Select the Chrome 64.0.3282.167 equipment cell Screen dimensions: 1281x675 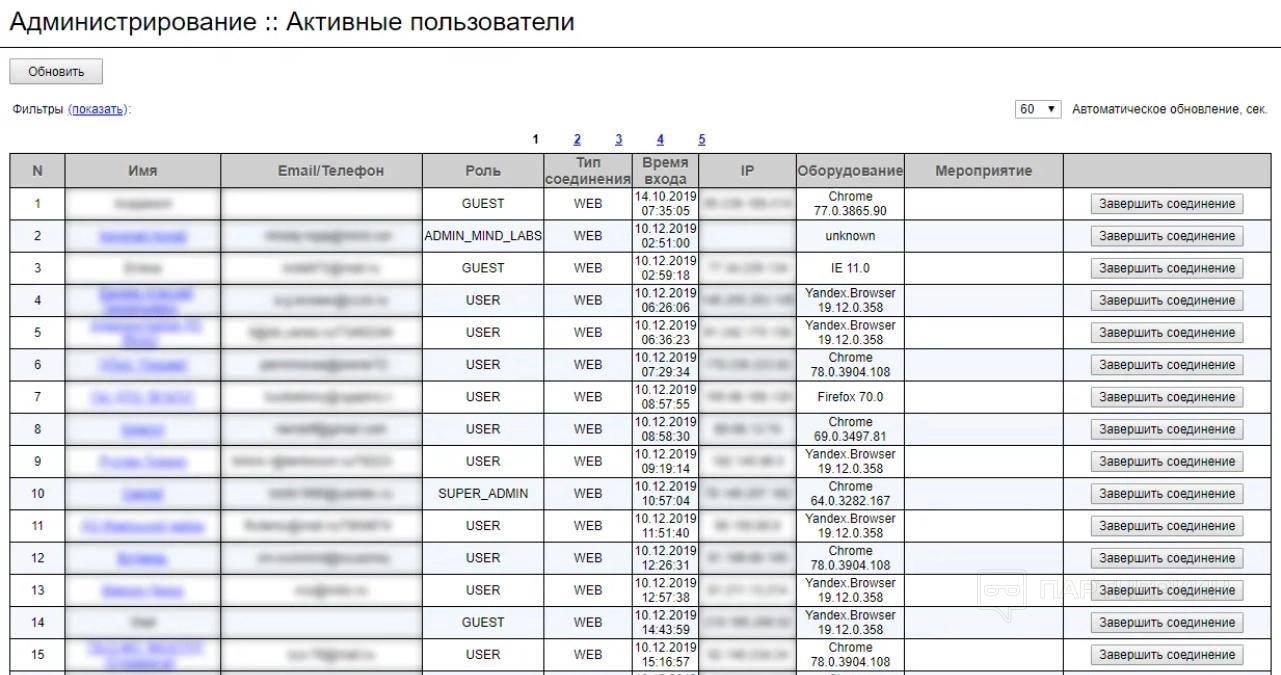[x=850, y=494]
